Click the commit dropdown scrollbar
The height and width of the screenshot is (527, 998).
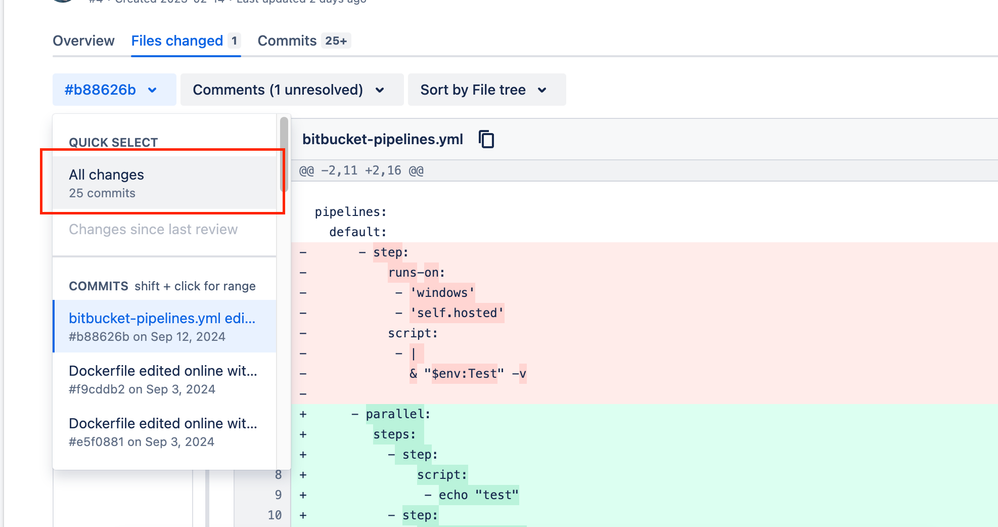tap(284, 154)
